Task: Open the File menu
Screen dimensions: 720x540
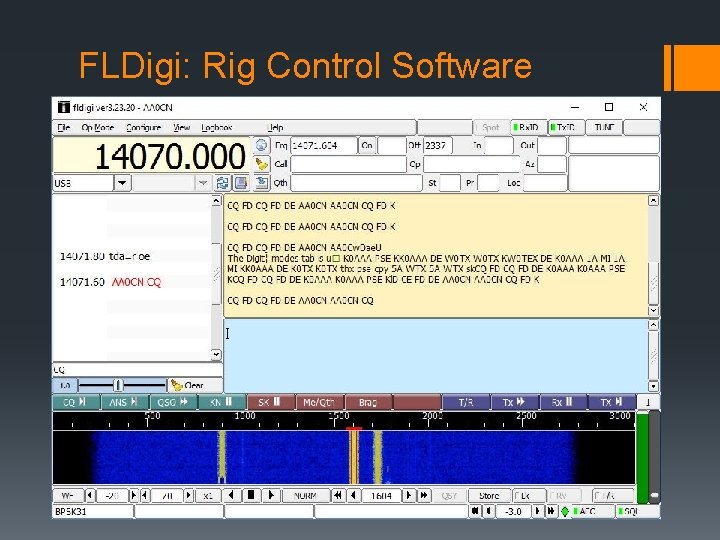Action: (x=63, y=127)
